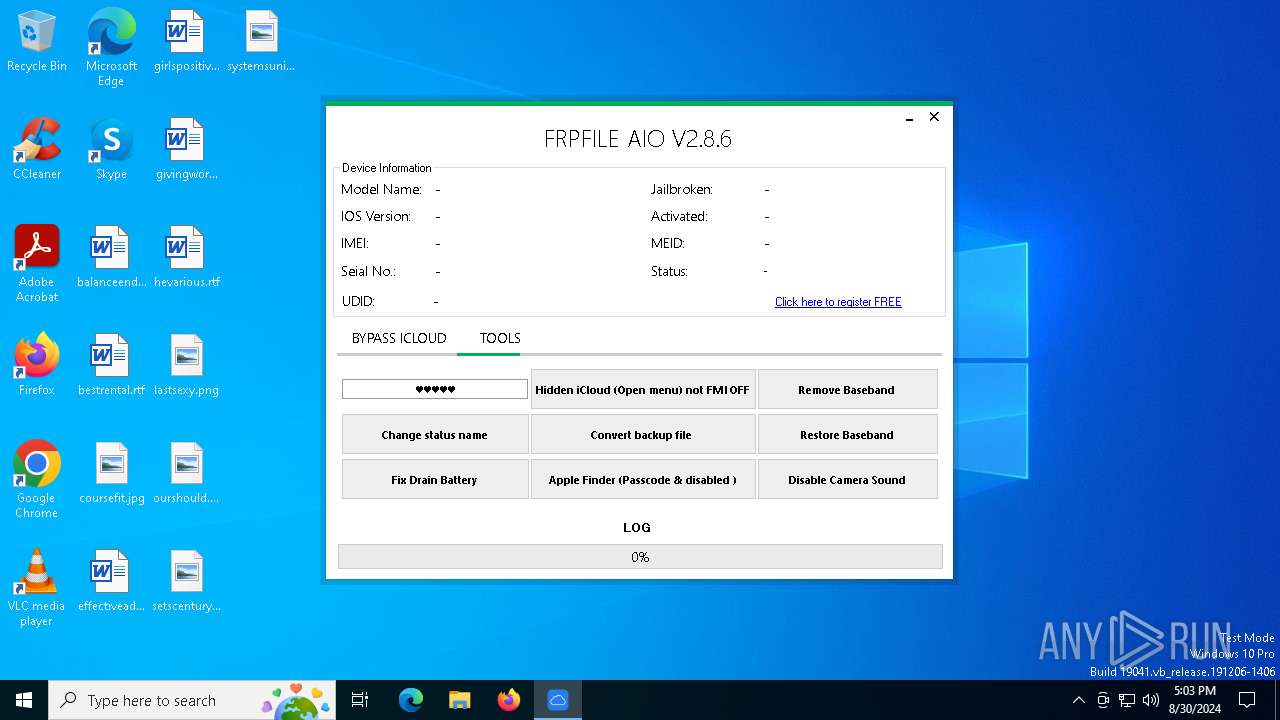Select bestrental.rtf file icon
1280x720 pixels.
(x=111, y=366)
